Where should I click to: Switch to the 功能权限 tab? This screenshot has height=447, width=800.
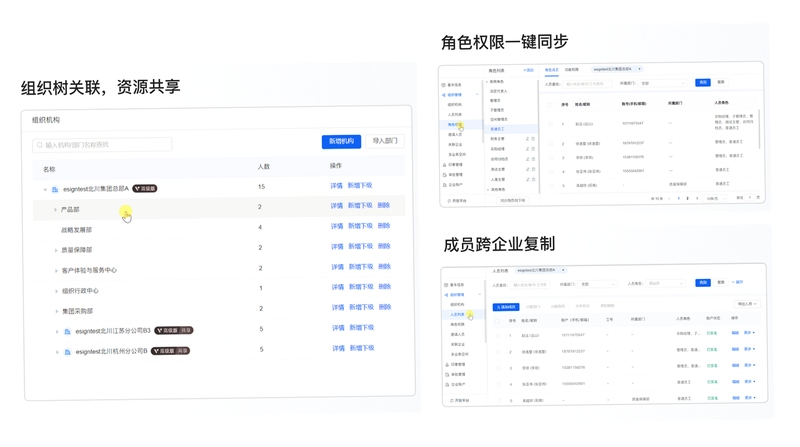click(x=572, y=69)
